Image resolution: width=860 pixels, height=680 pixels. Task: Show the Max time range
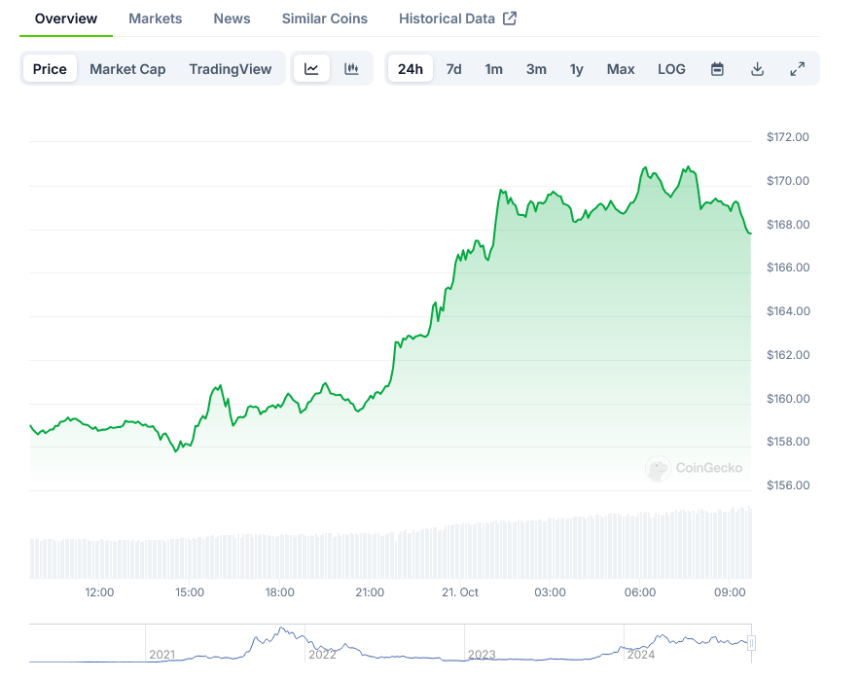[x=620, y=69]
